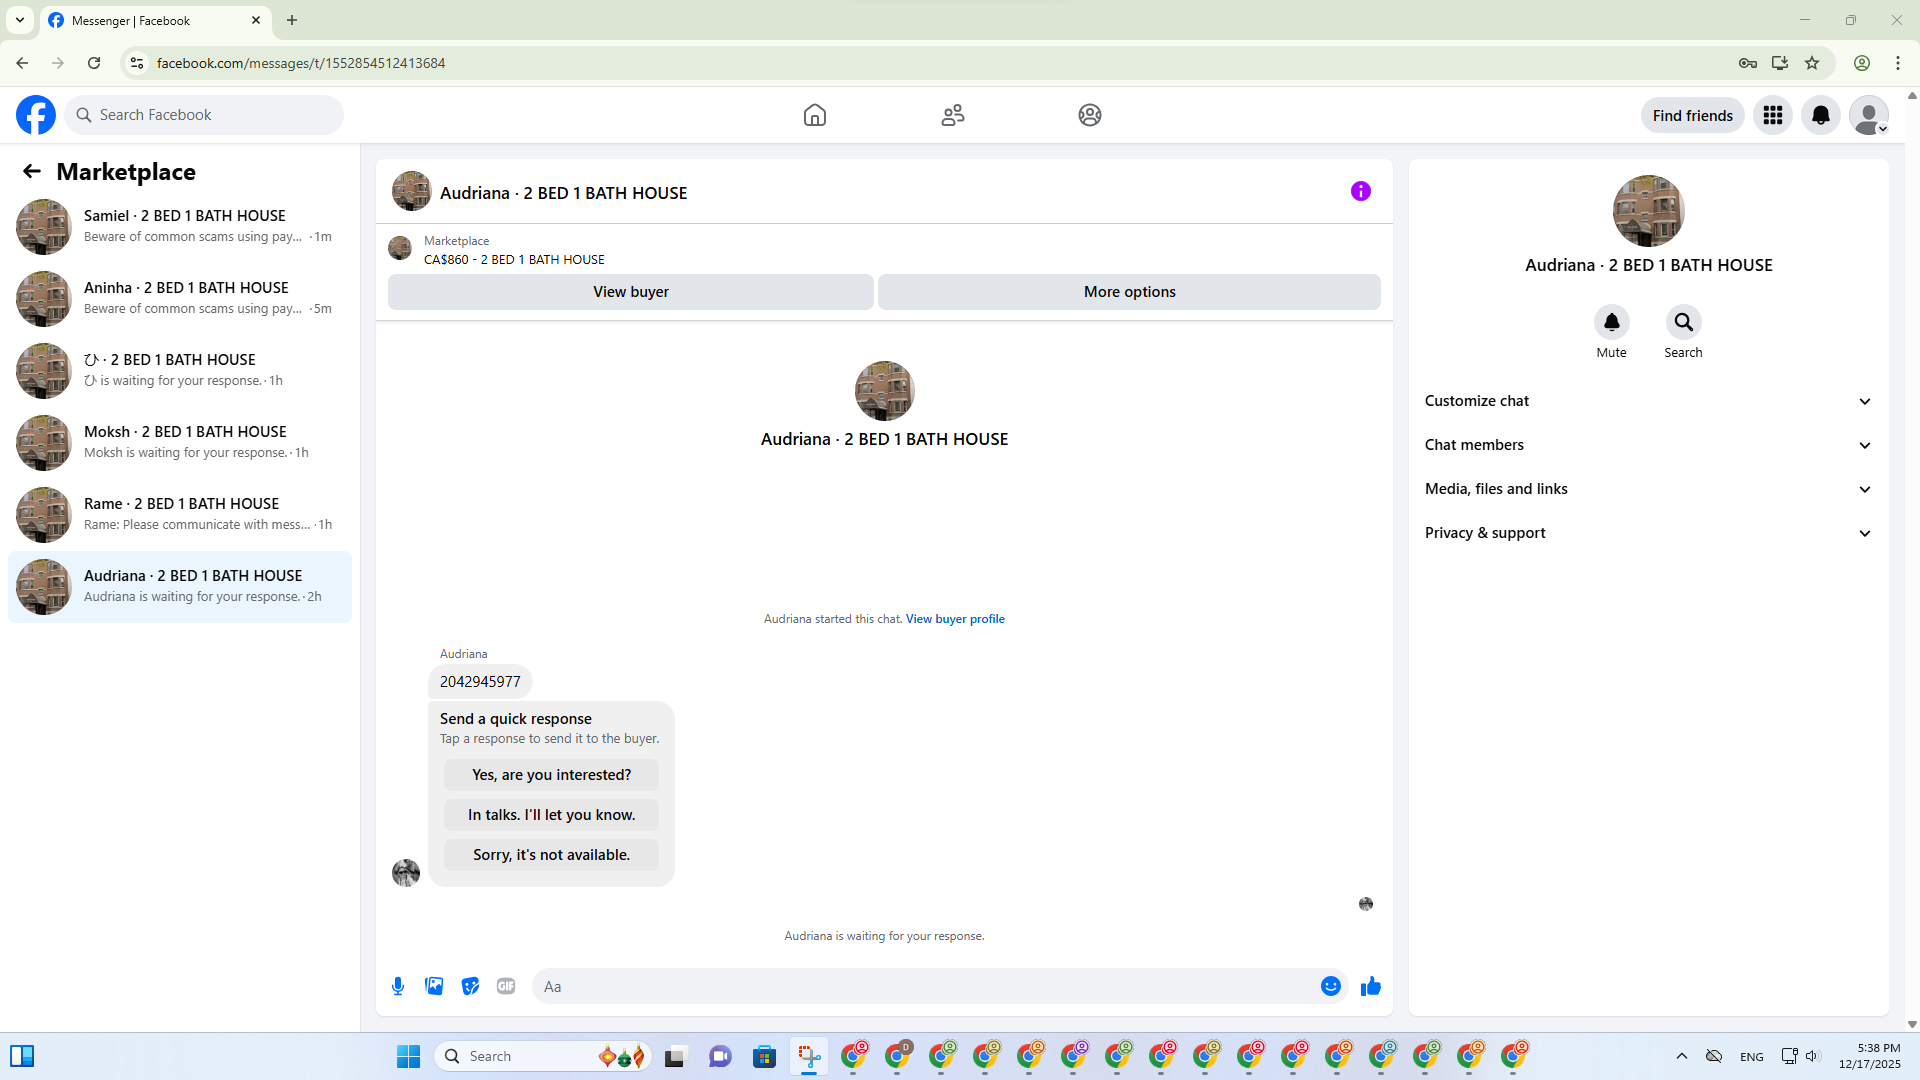Screen dimensions: 1920x1080
Task: Open the sticker picker icon
Action: point(470,986)
